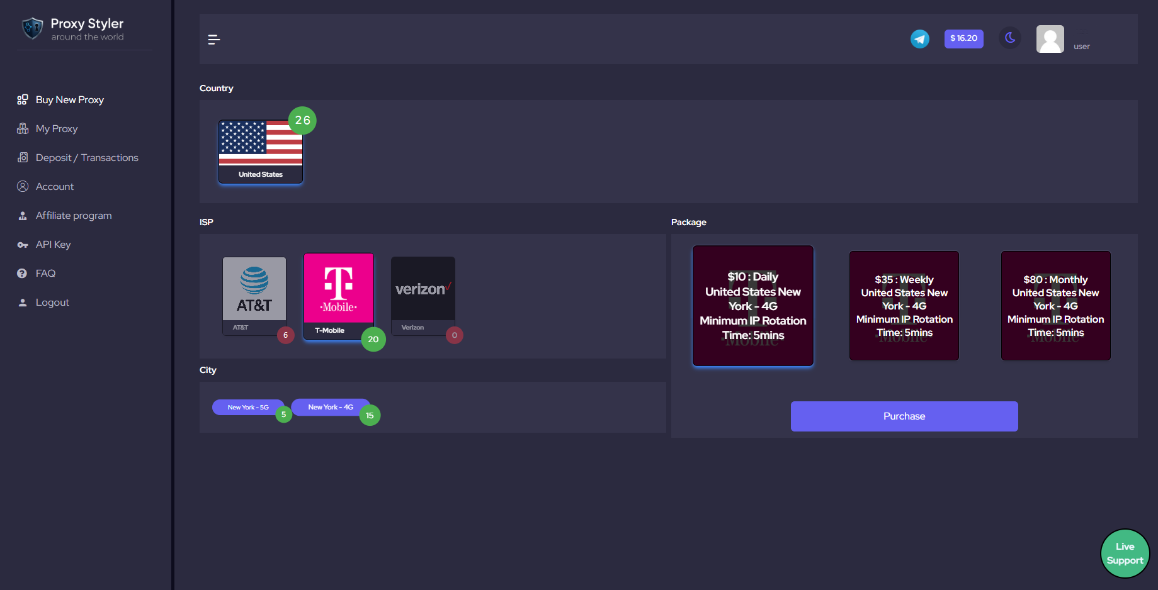Click the T-Mobile count badge 20
The width and height of the screenshot is (1158, 590).
click(x=373, y=339)
